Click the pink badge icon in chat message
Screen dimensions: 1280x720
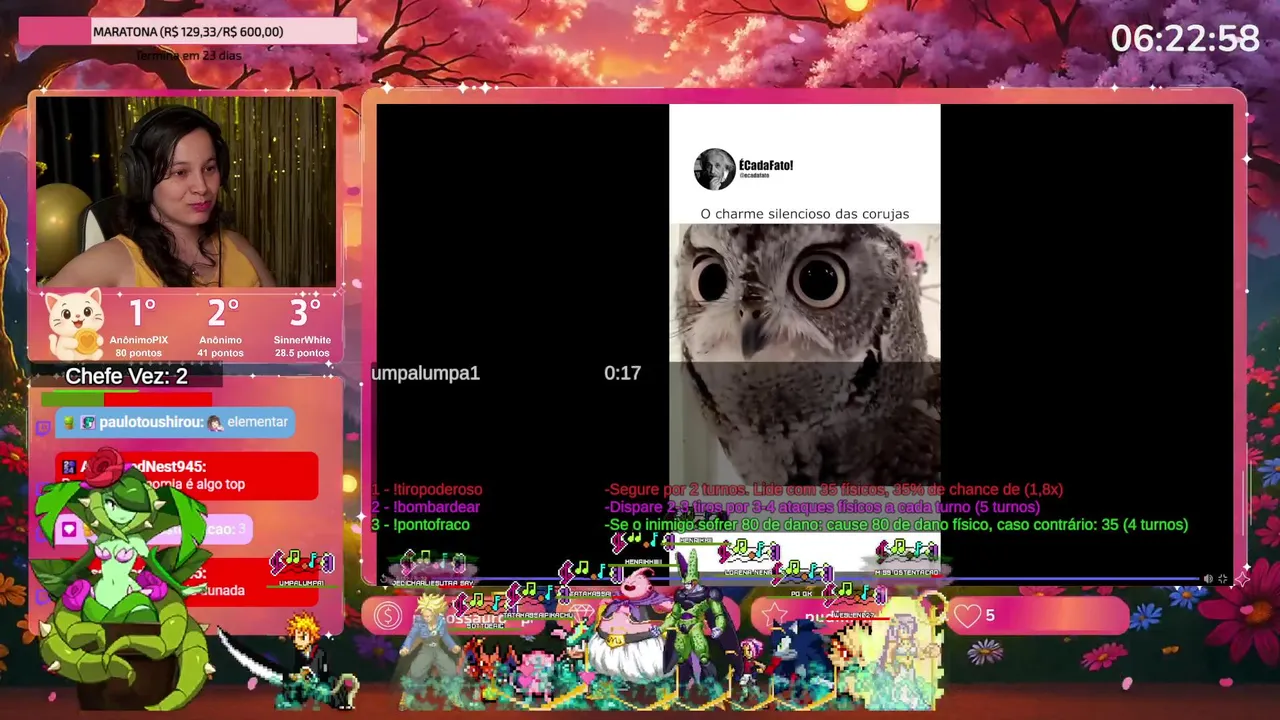pyautogui.click(x=69, y=530)
